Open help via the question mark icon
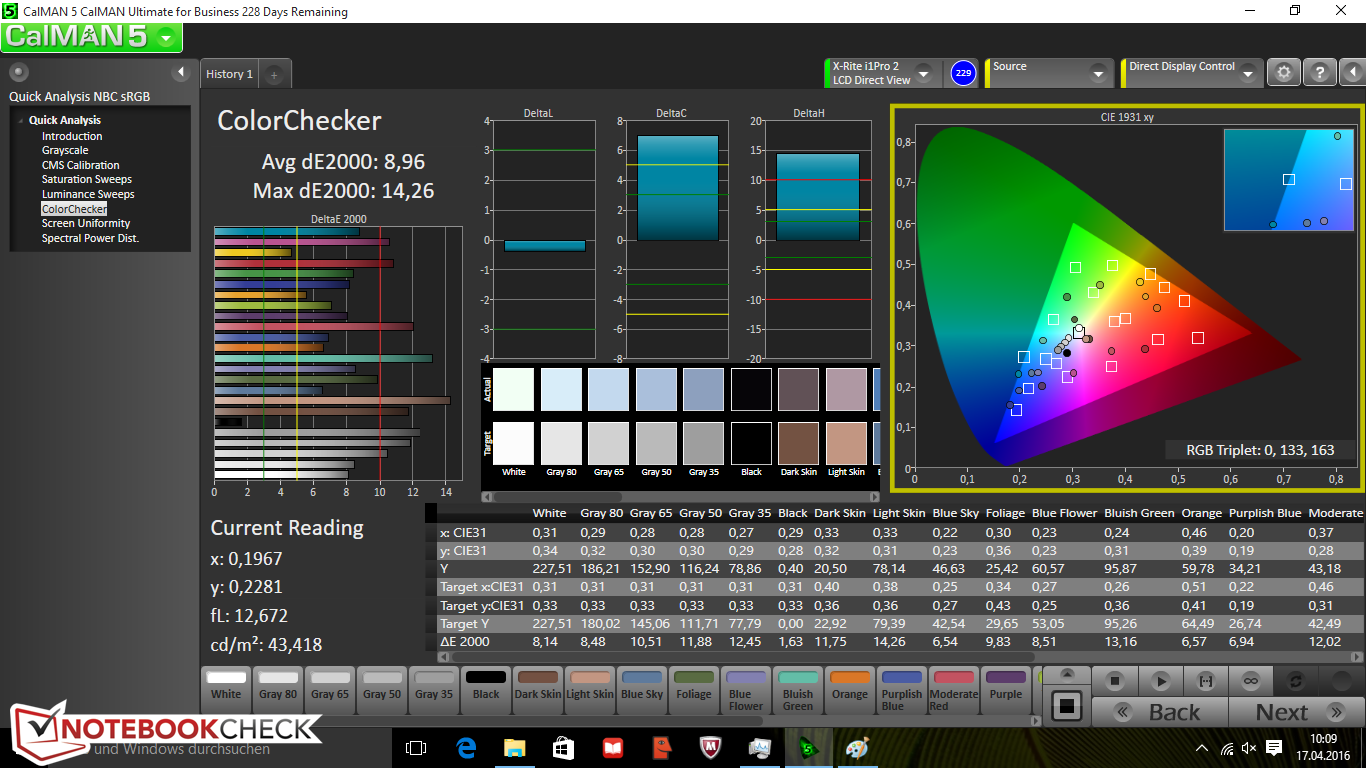This screenshot has width=1366, height=768. tap(1319, 73)
